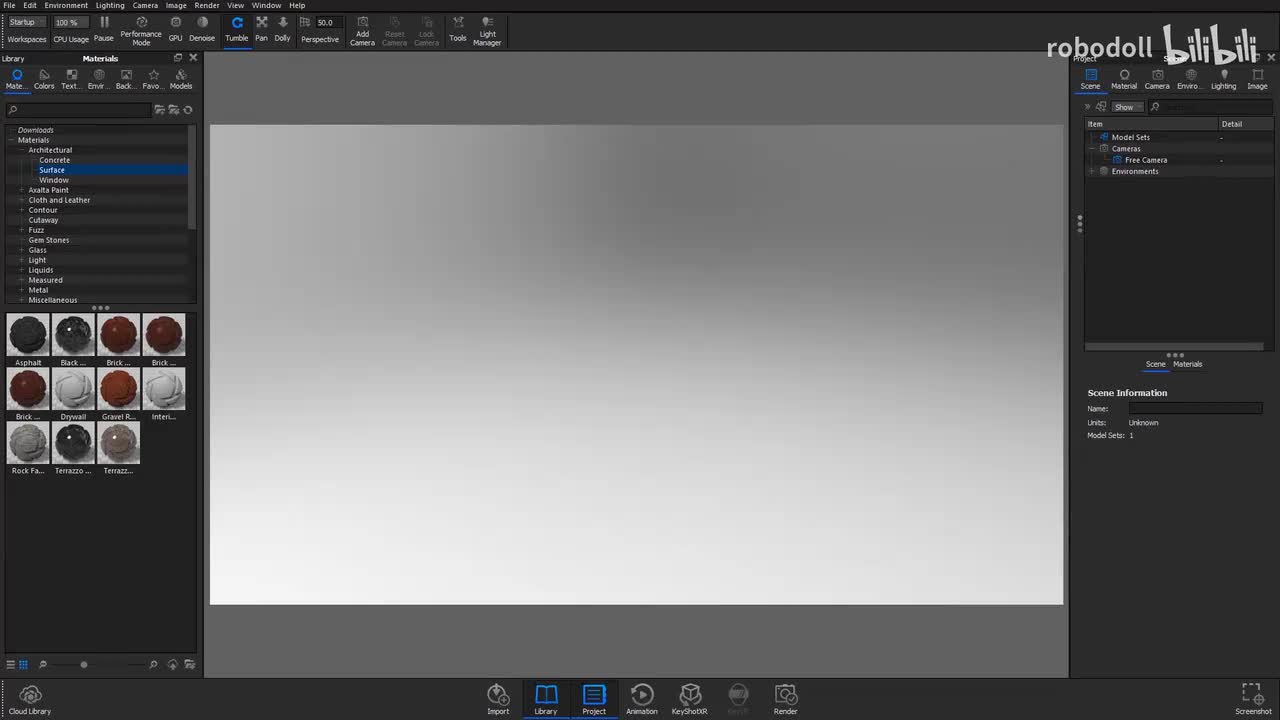
Task: Click the scene Name input field
Action: 1195,408
